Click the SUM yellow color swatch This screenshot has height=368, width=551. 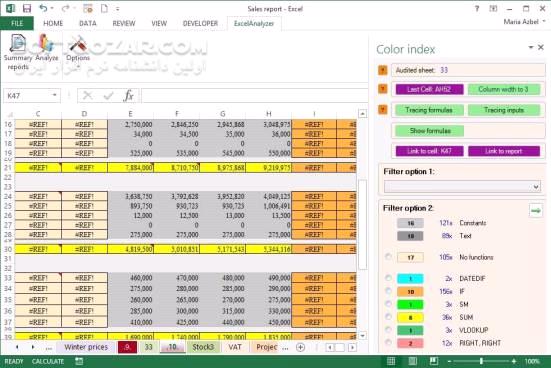(410, 317)
